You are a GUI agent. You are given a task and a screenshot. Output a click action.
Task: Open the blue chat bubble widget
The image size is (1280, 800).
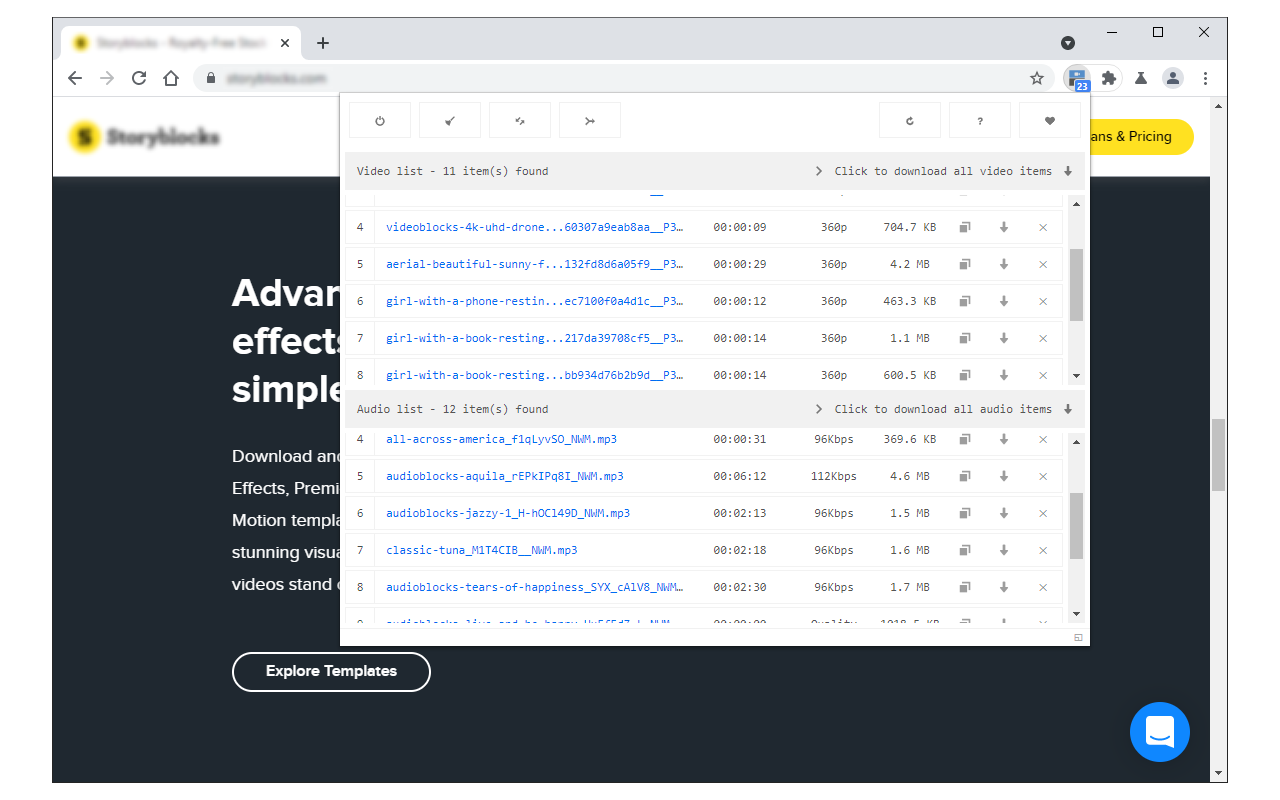(x=1159, y=732)
